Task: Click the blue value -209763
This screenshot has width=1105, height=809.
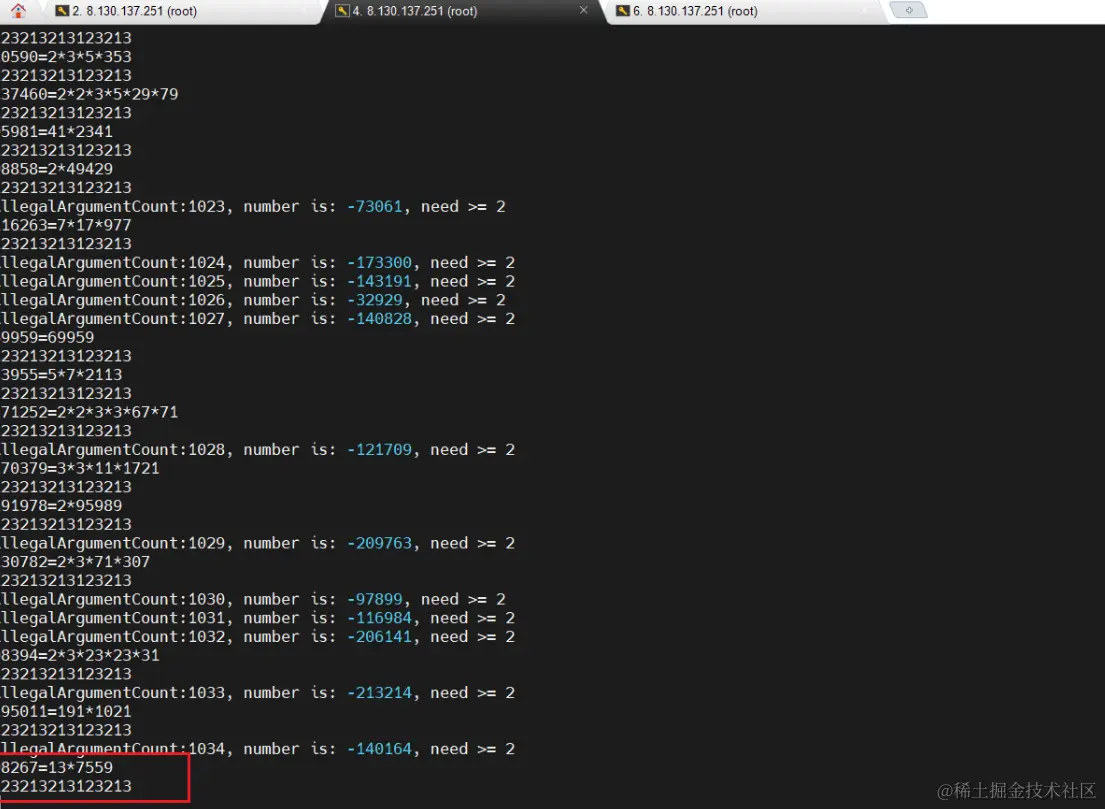Action: pos(379,543)
